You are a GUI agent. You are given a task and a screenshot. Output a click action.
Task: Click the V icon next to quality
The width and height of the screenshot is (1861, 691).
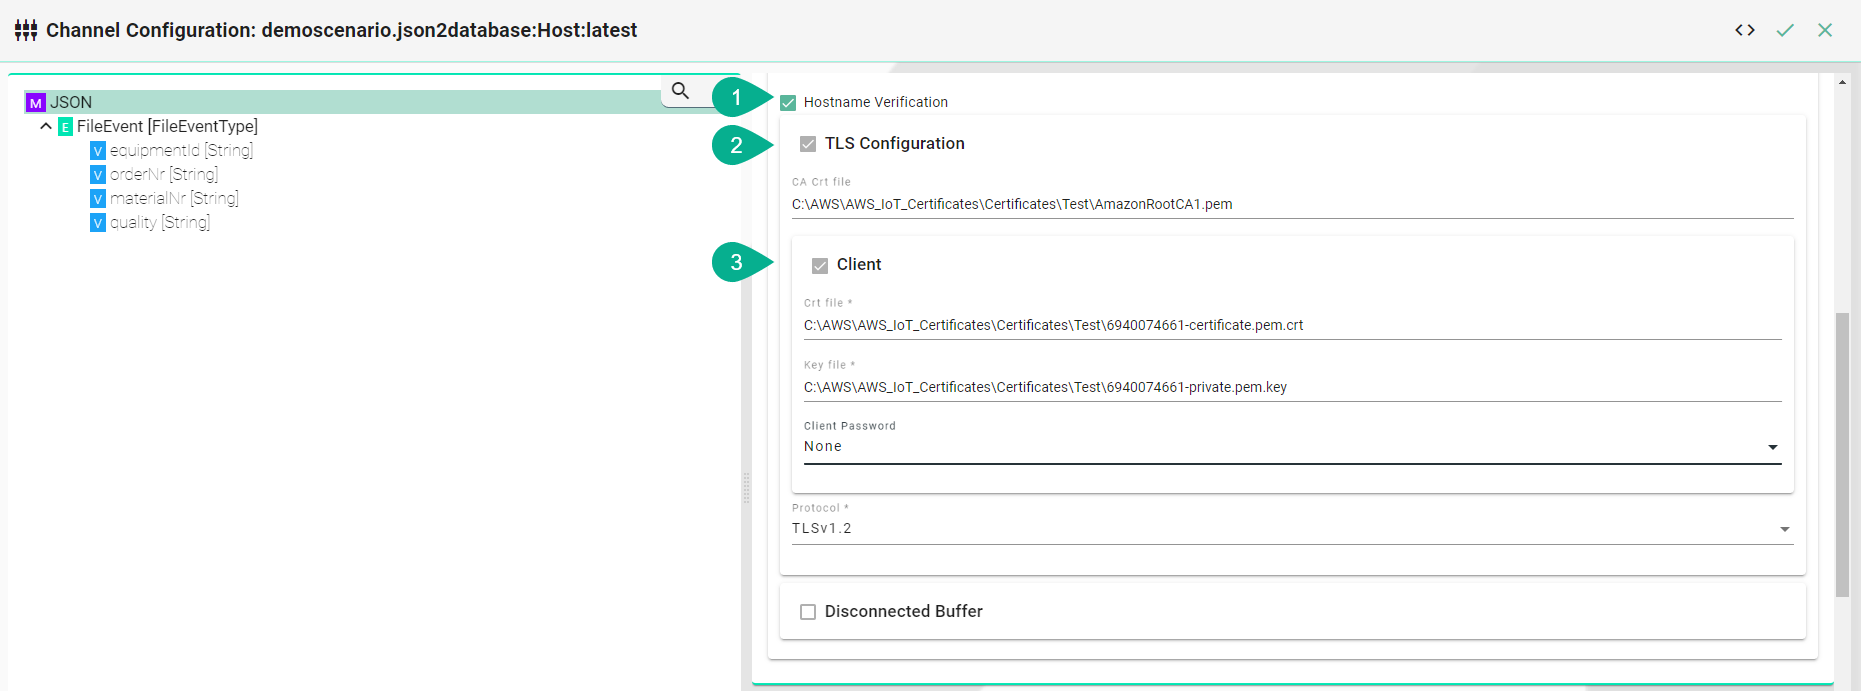[x=98, y=223]
